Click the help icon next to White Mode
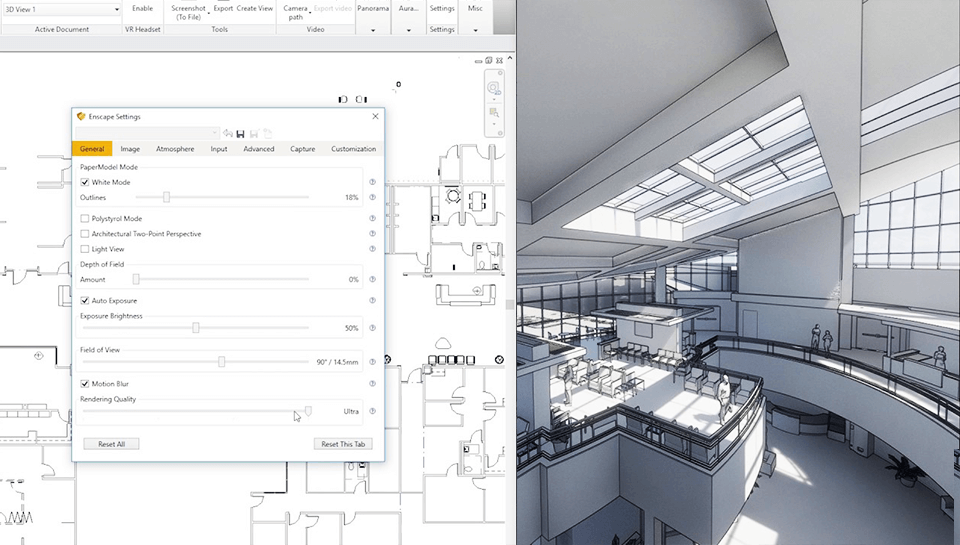The width and height of the screenshot is (960, 545). 372,182
